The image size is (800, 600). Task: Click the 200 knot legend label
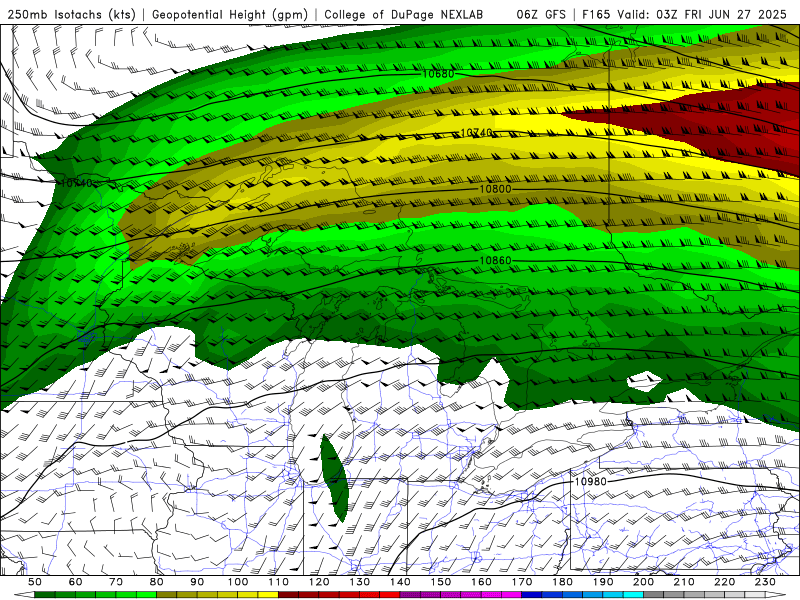click(644, 582)
